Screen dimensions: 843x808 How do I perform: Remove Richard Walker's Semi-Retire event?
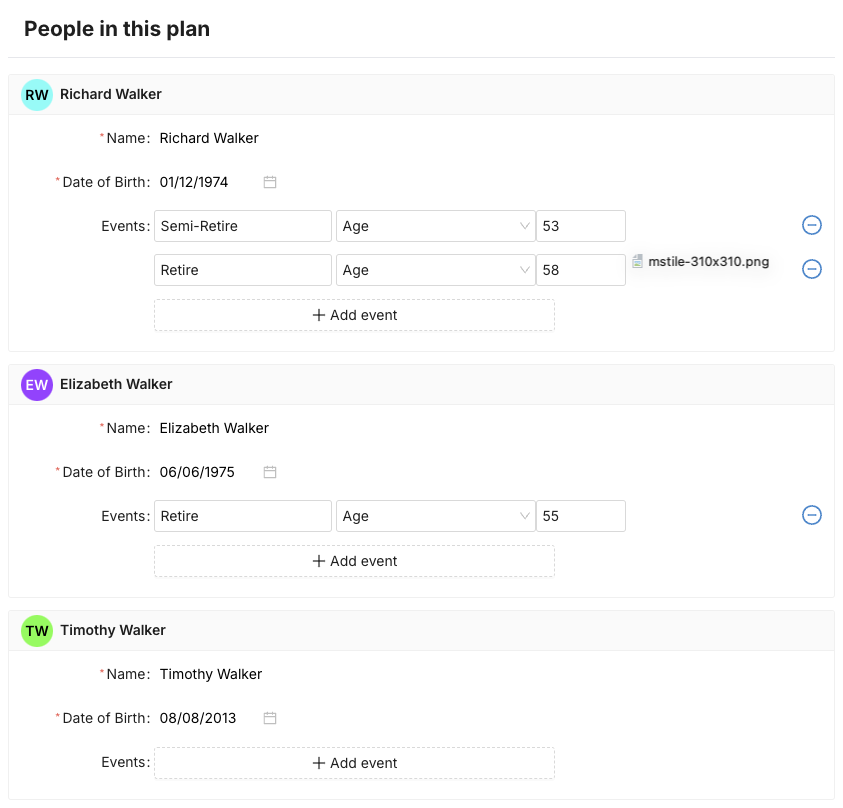tap(812, 225)
